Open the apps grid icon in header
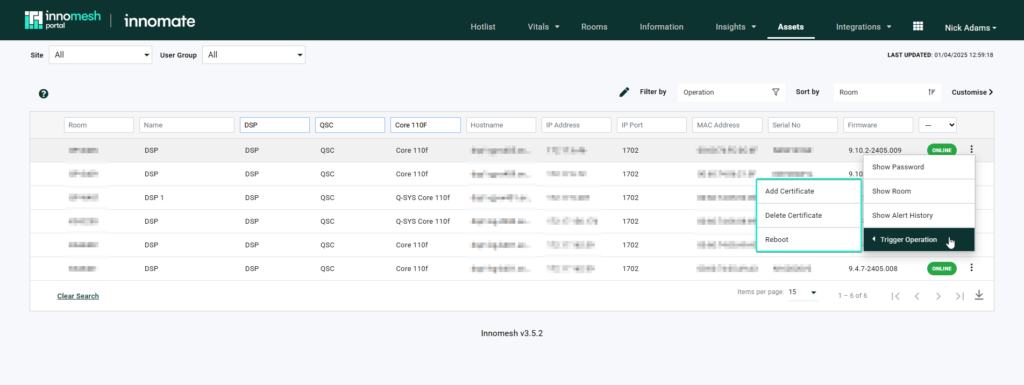 coord(918,26)
